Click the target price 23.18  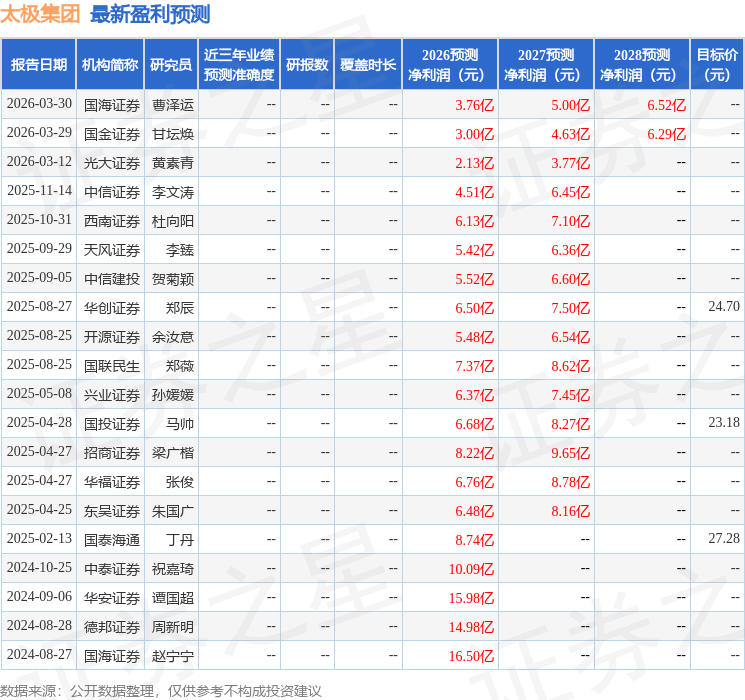(724, 422)
